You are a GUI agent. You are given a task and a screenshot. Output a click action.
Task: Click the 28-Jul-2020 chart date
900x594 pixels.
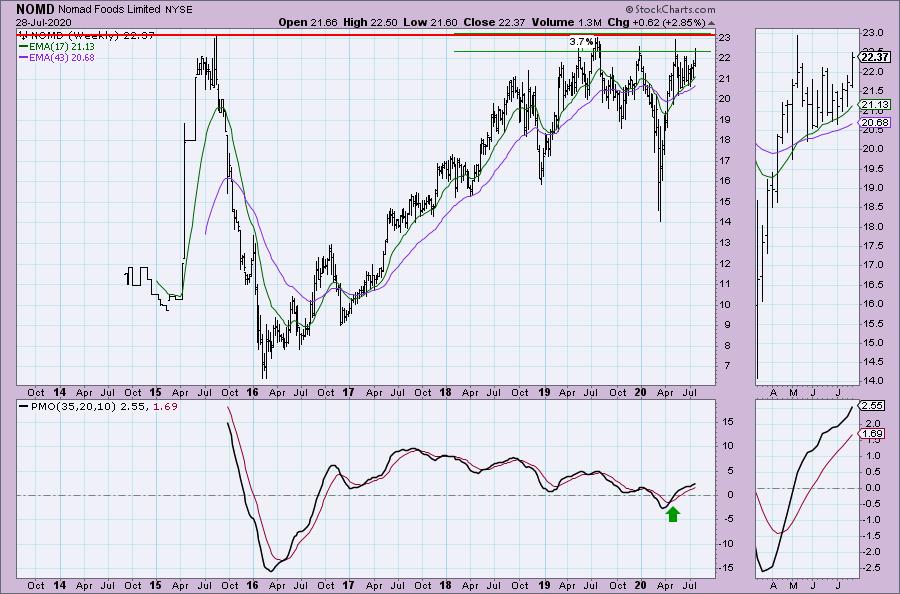44,22
